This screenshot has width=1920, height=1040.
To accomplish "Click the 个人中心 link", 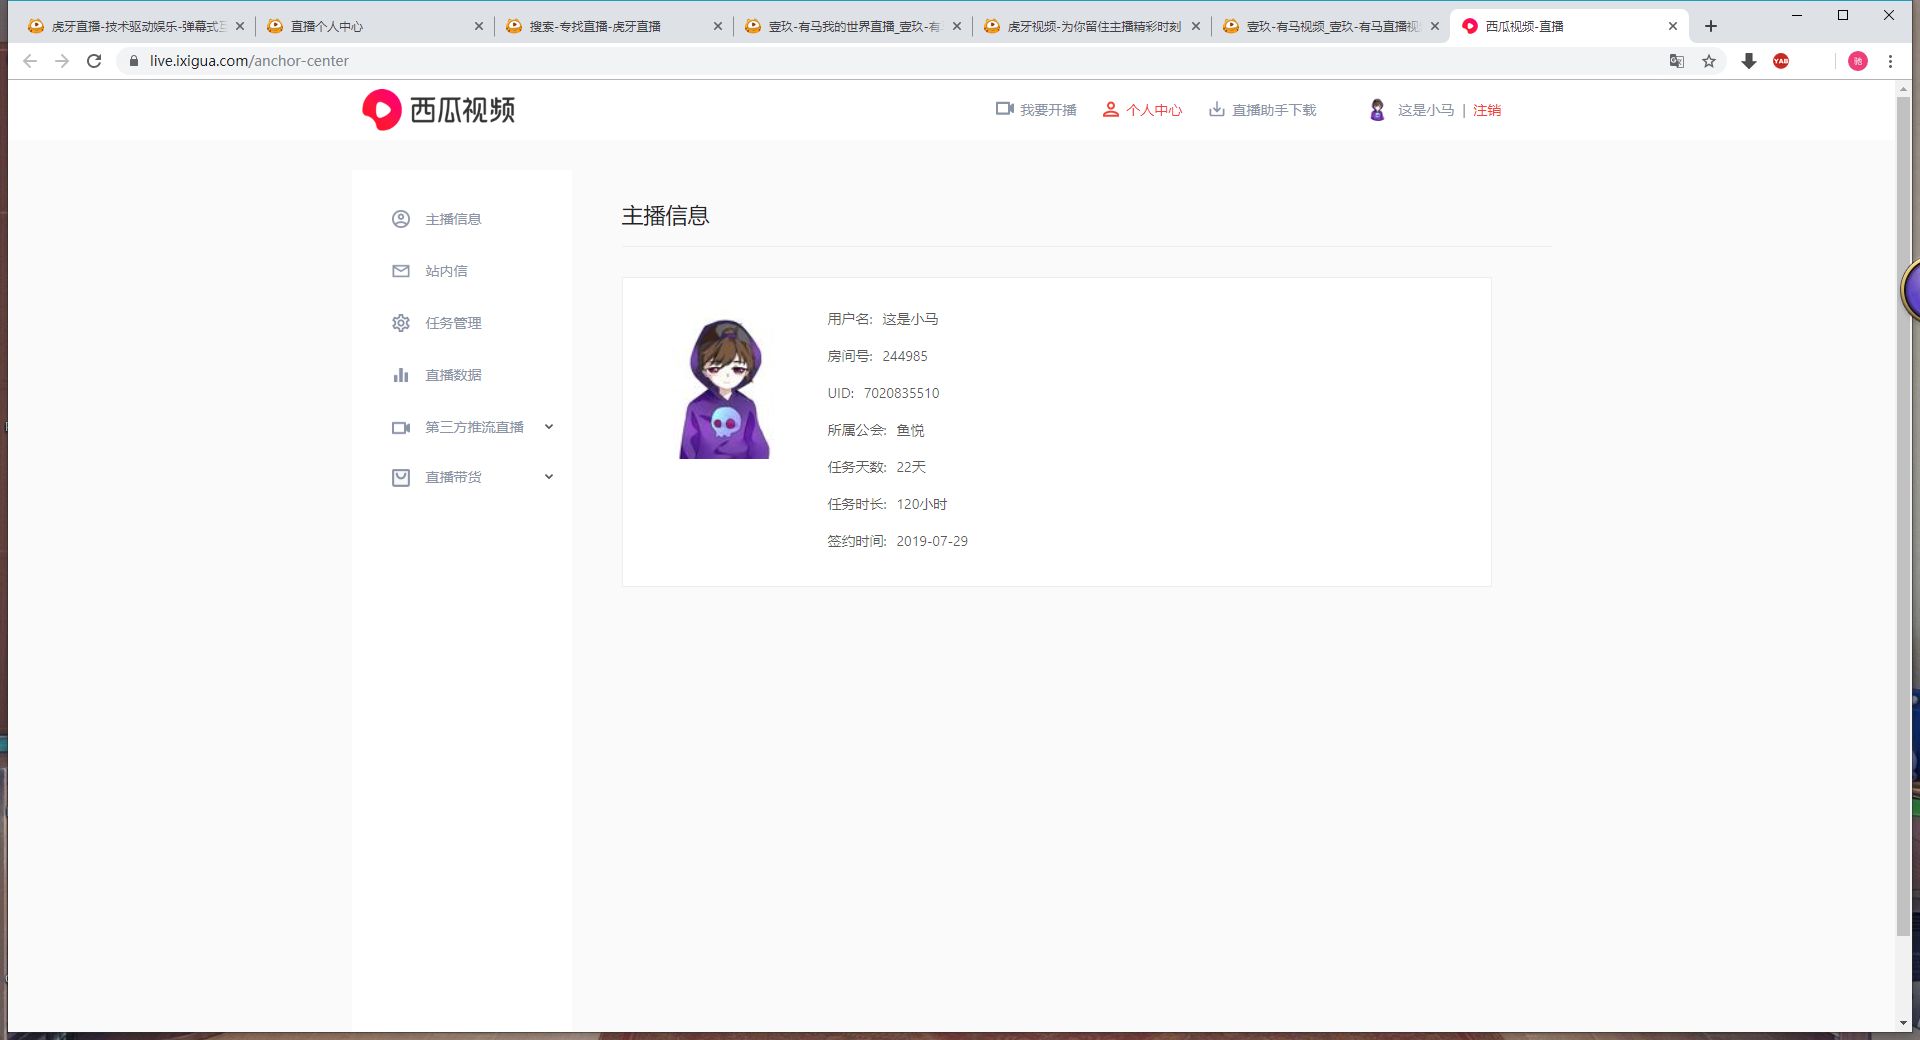I will pos(1142,110).
